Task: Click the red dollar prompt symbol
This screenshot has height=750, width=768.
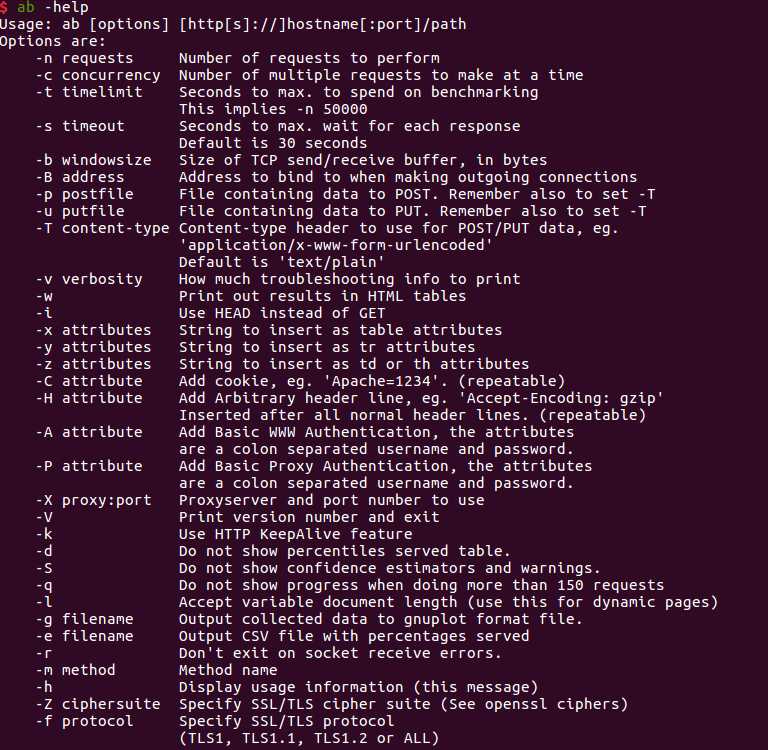Action: [x=4, y=7]
